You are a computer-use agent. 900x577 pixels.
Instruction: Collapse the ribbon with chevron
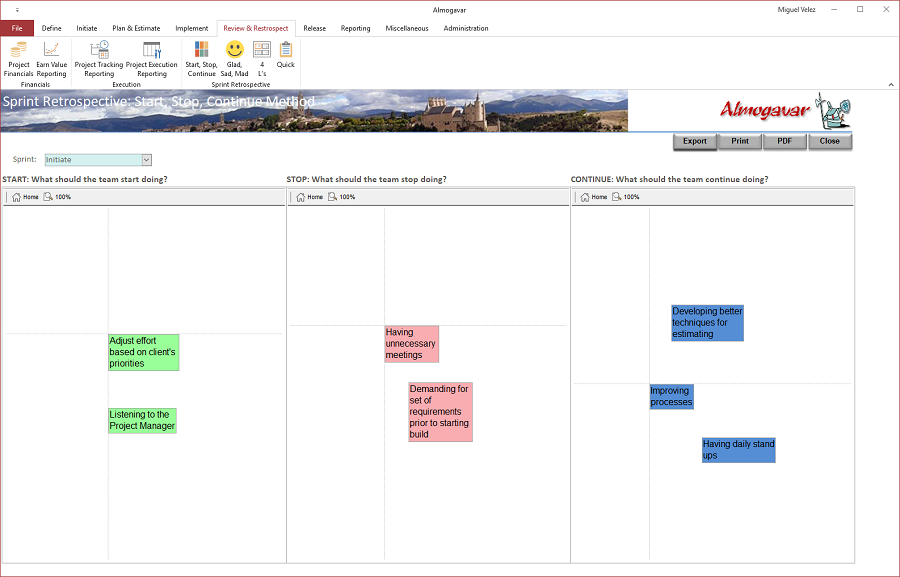(x=891, y=84)
